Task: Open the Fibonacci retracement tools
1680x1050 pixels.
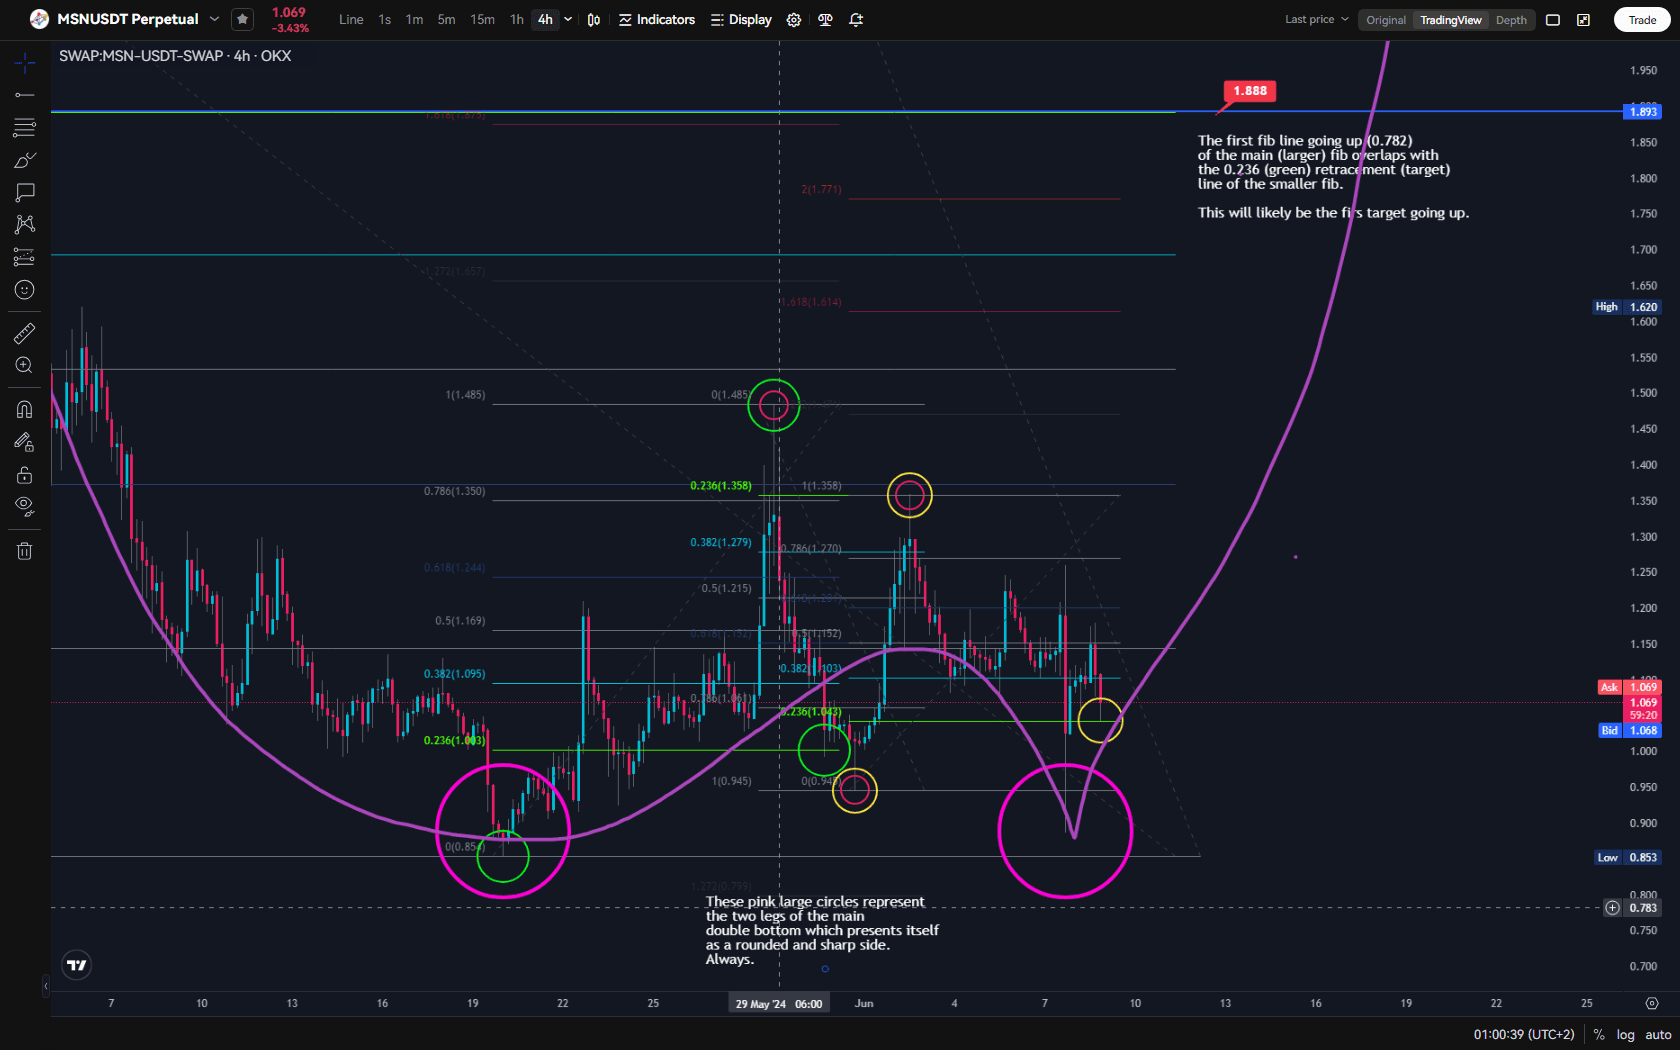Action: click(x=25, y=127)
